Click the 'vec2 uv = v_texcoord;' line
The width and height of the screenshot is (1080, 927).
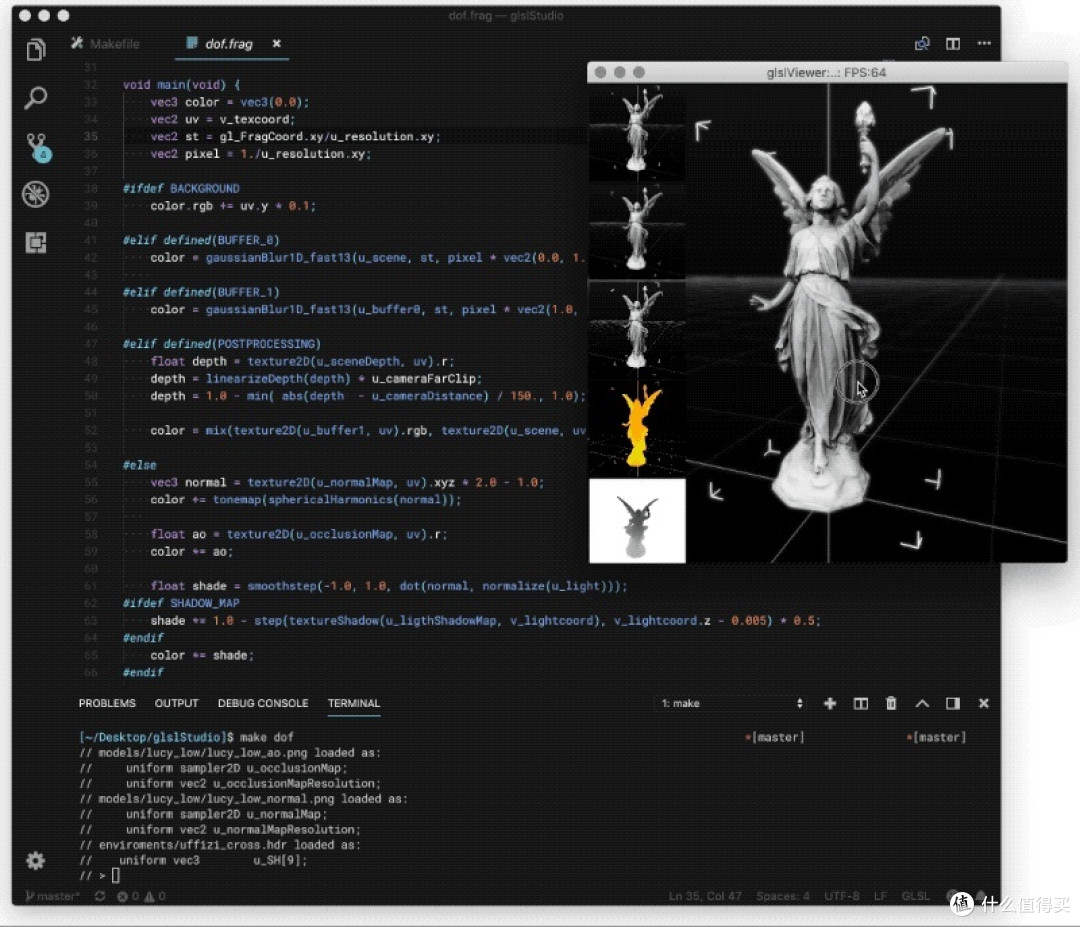point(222,119)
